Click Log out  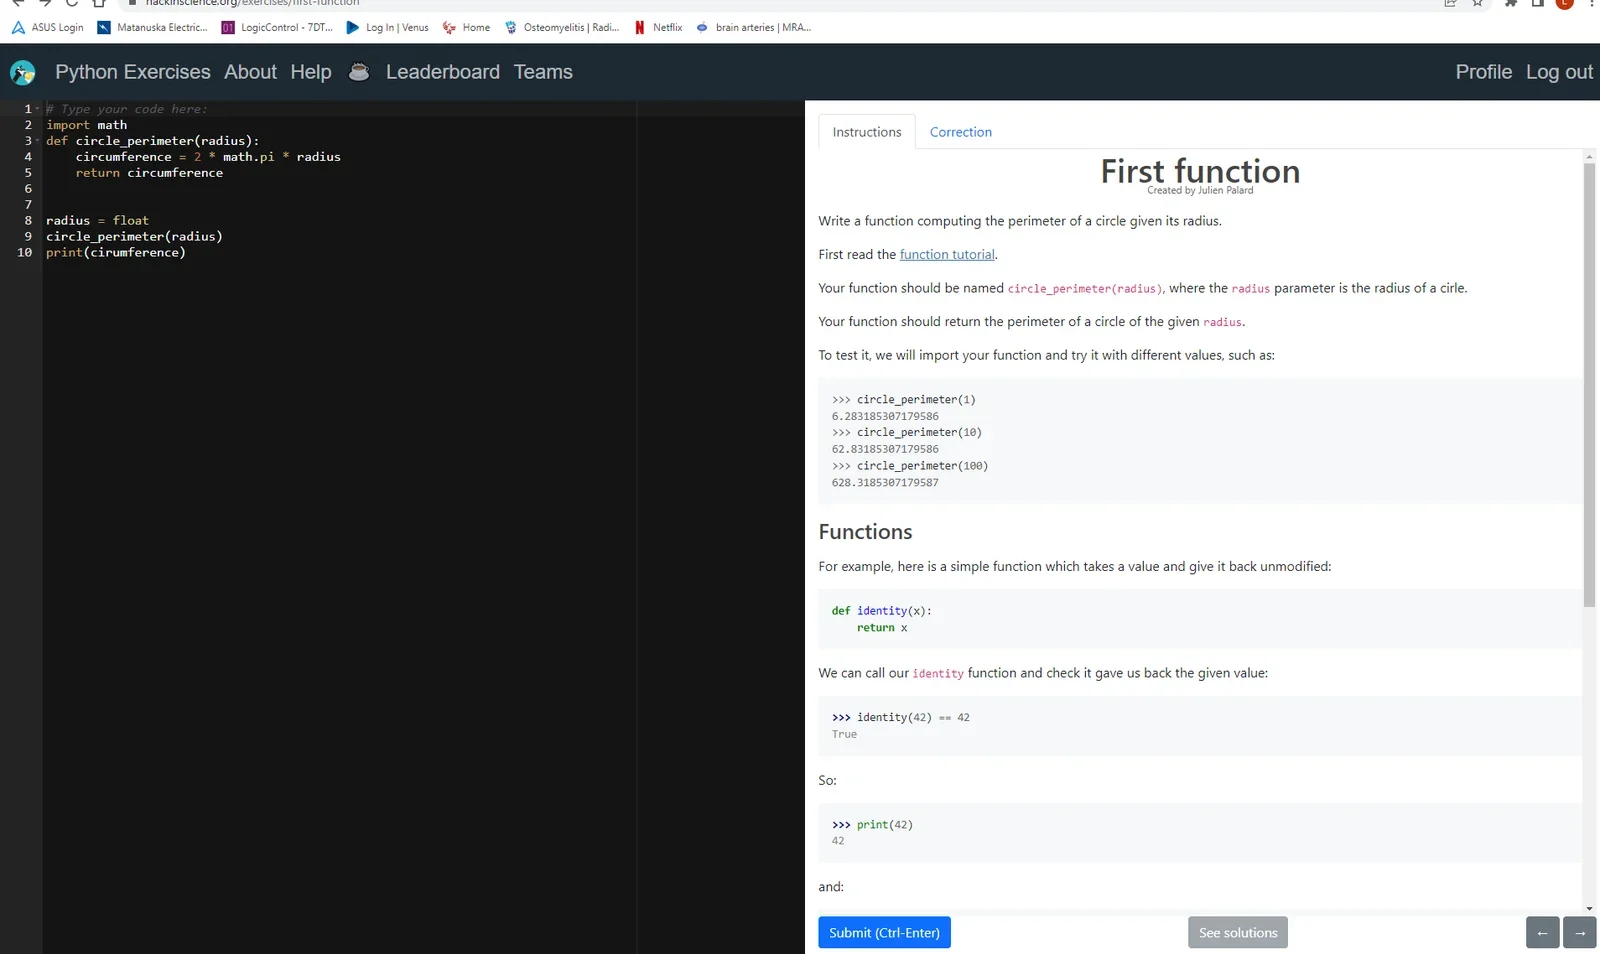[1559, 72]
